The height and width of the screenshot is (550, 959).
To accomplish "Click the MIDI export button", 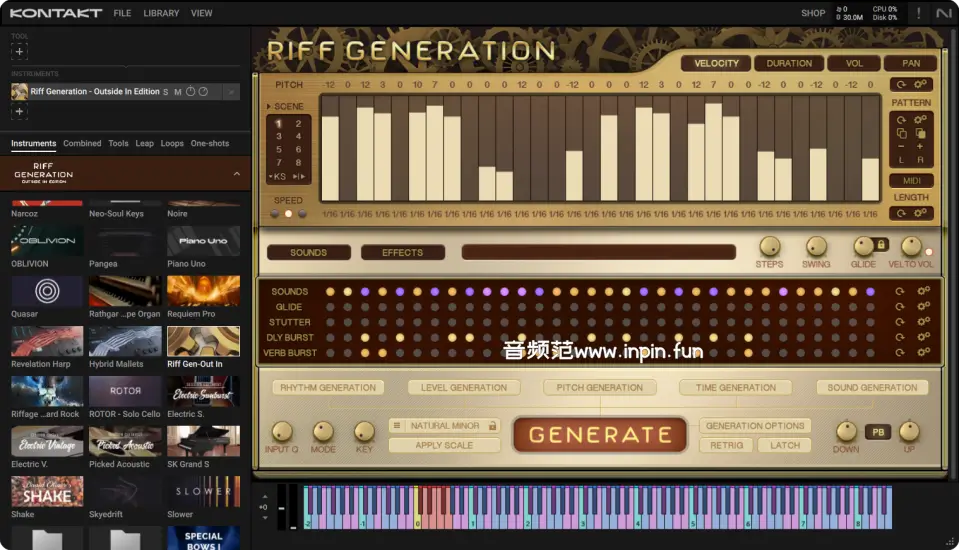I will tap(911, 180).
